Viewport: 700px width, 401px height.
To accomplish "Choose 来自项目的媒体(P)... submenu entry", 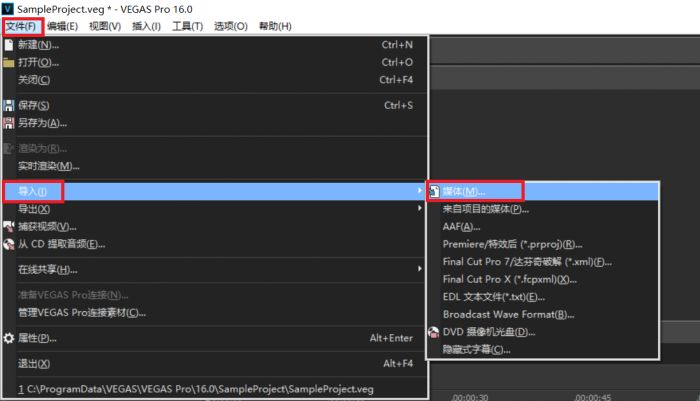I will (x=543, y=209).
